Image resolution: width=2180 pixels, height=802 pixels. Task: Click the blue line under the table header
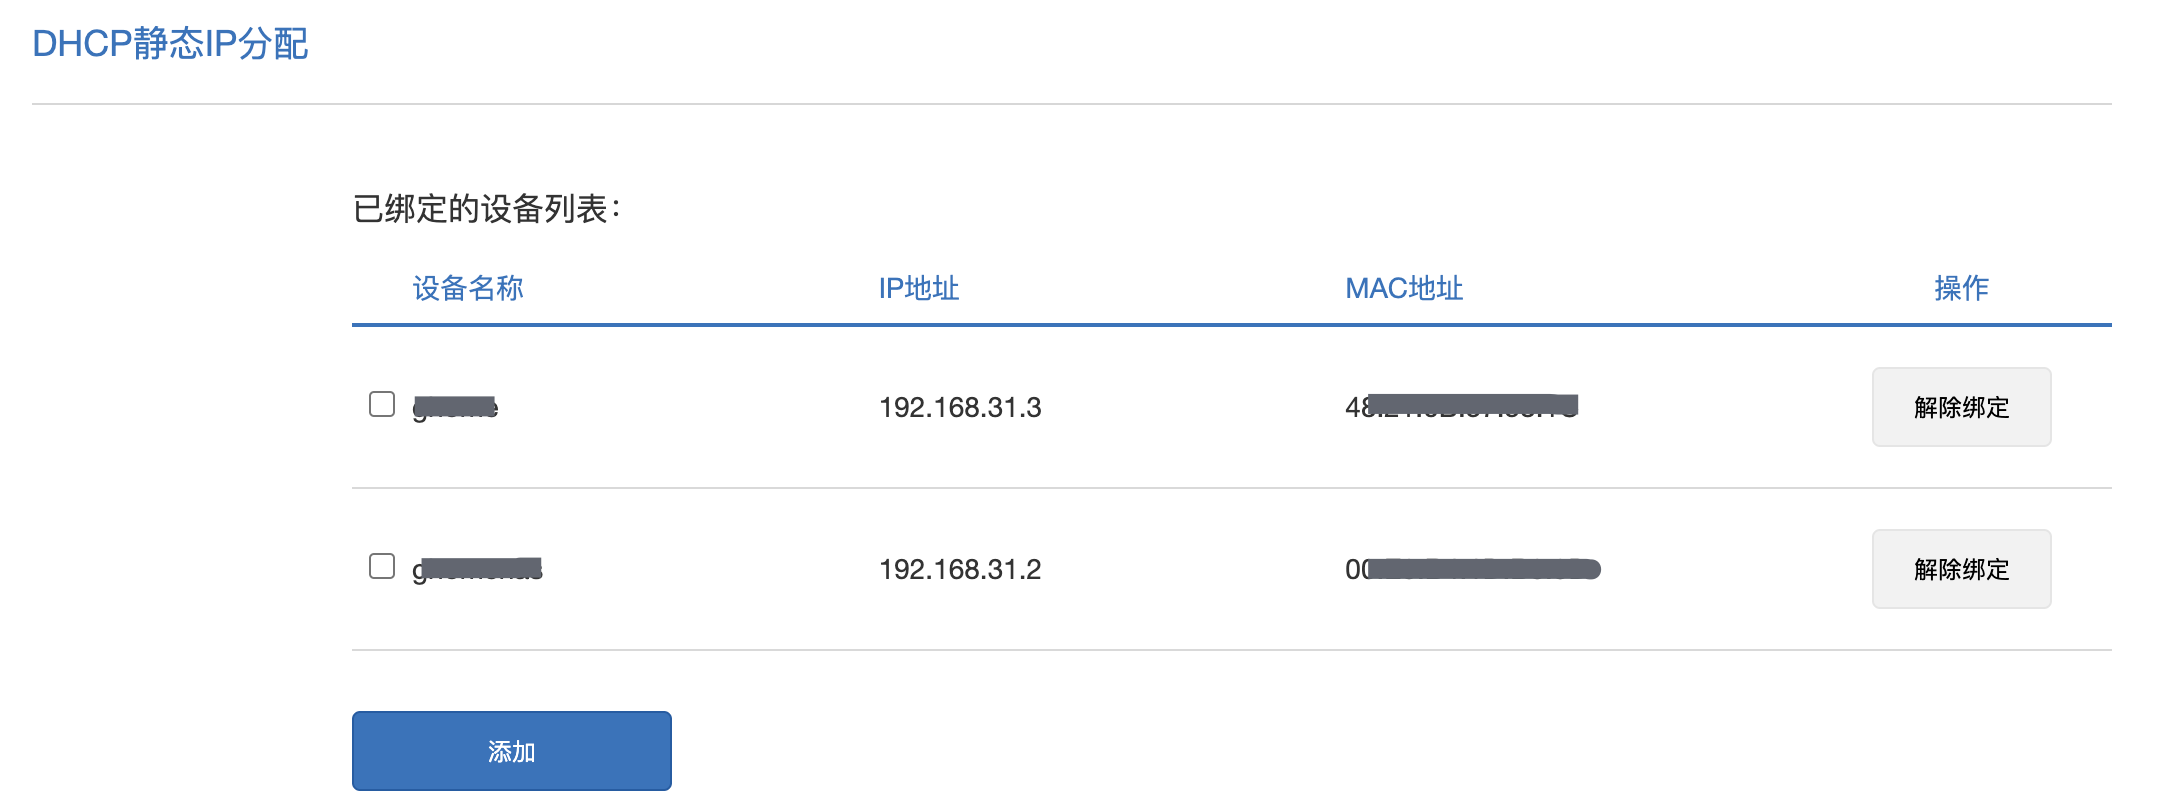pos(1230,325)
